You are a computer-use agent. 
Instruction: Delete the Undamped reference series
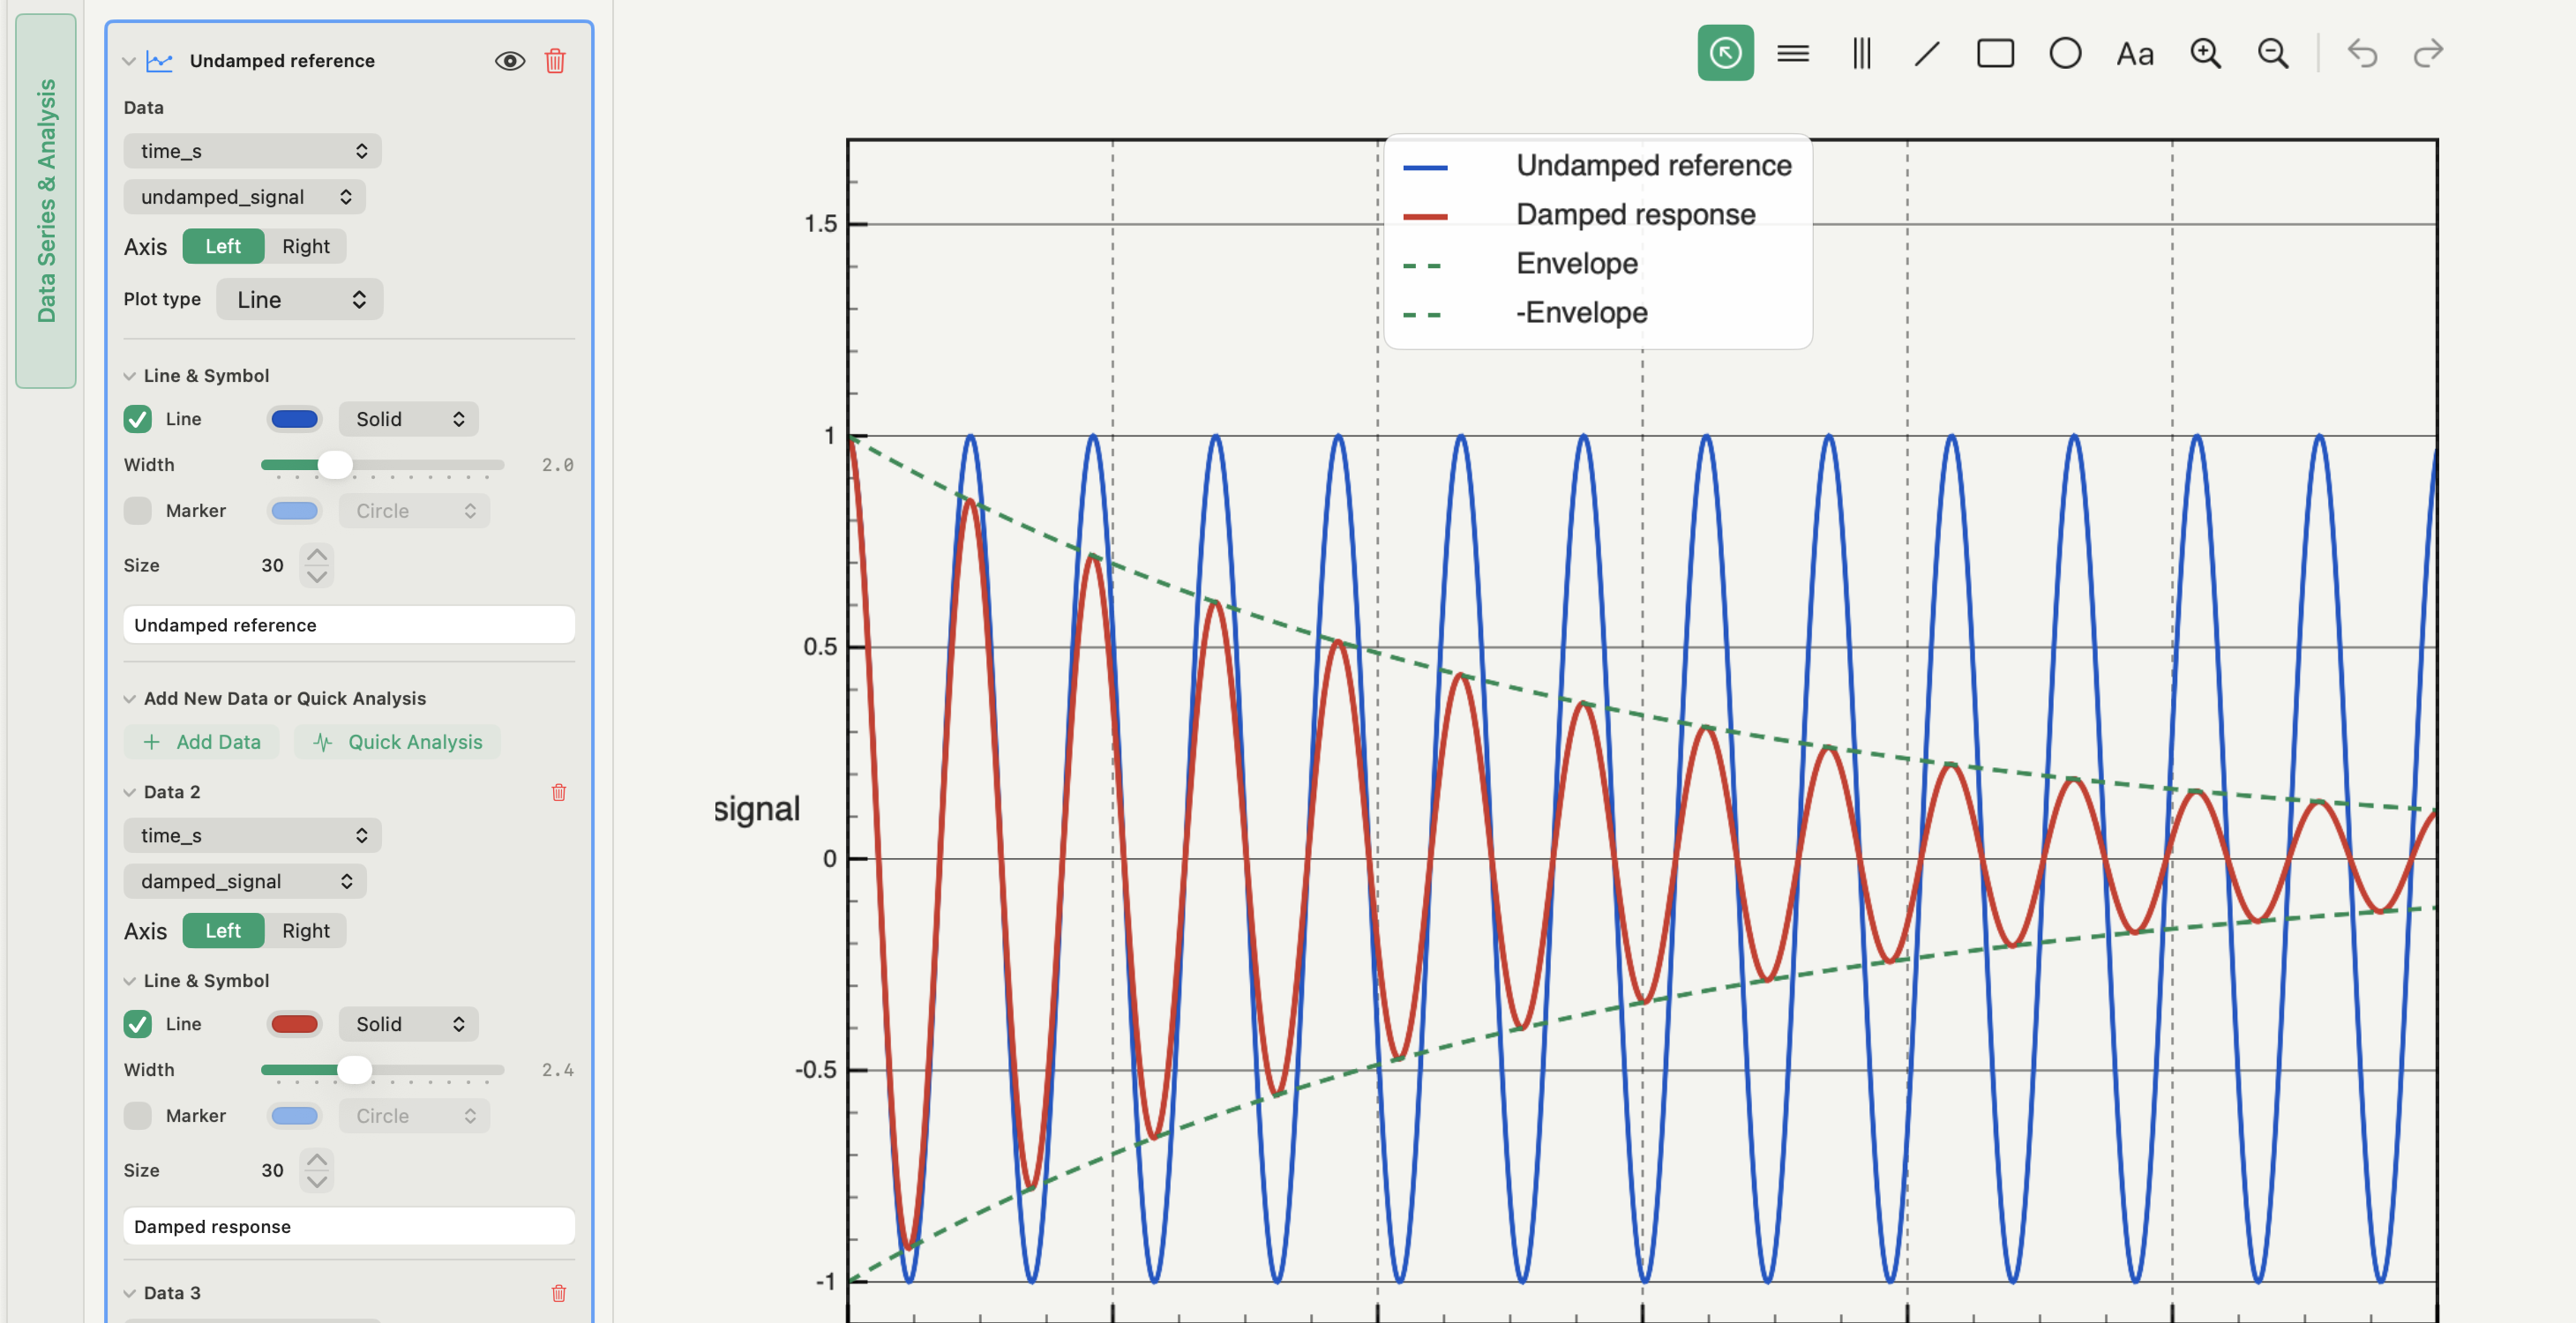pyautogui.click(x=555, y=61)
